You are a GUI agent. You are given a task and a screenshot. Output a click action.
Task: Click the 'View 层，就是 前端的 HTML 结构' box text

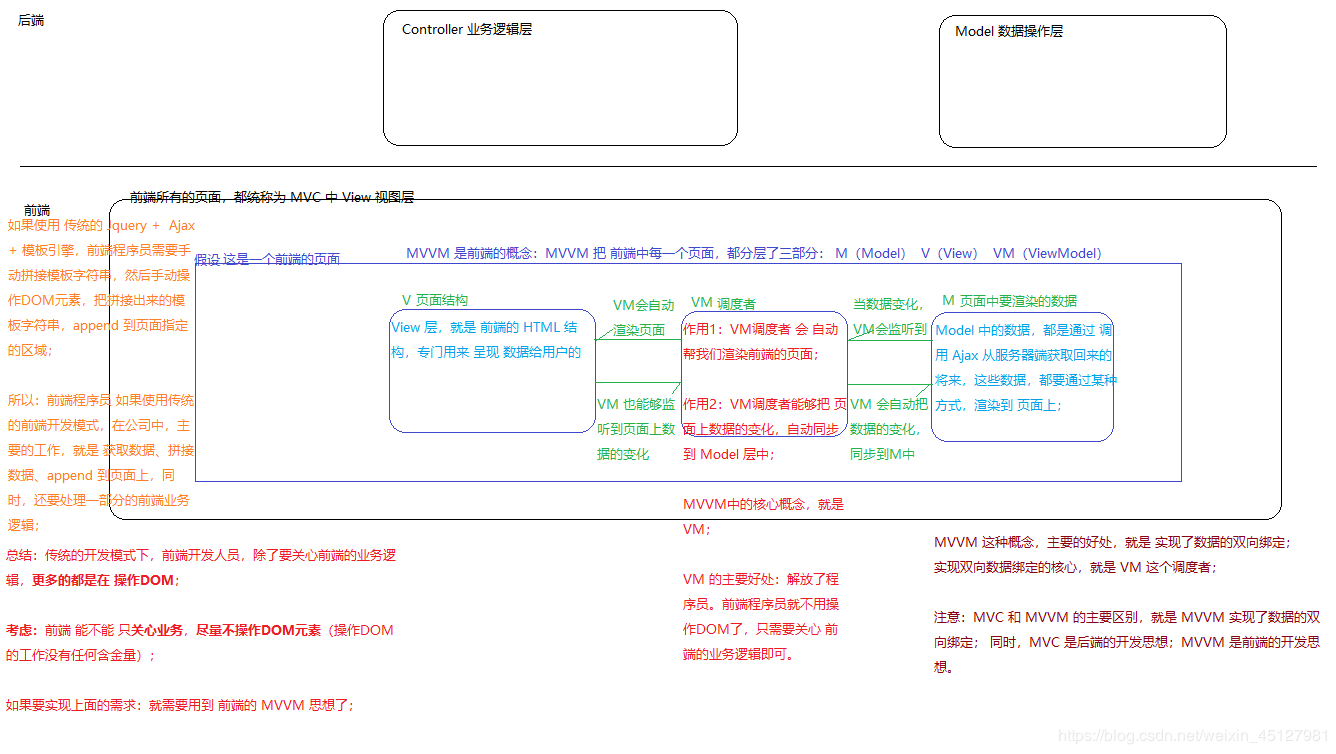coord(486,340)
